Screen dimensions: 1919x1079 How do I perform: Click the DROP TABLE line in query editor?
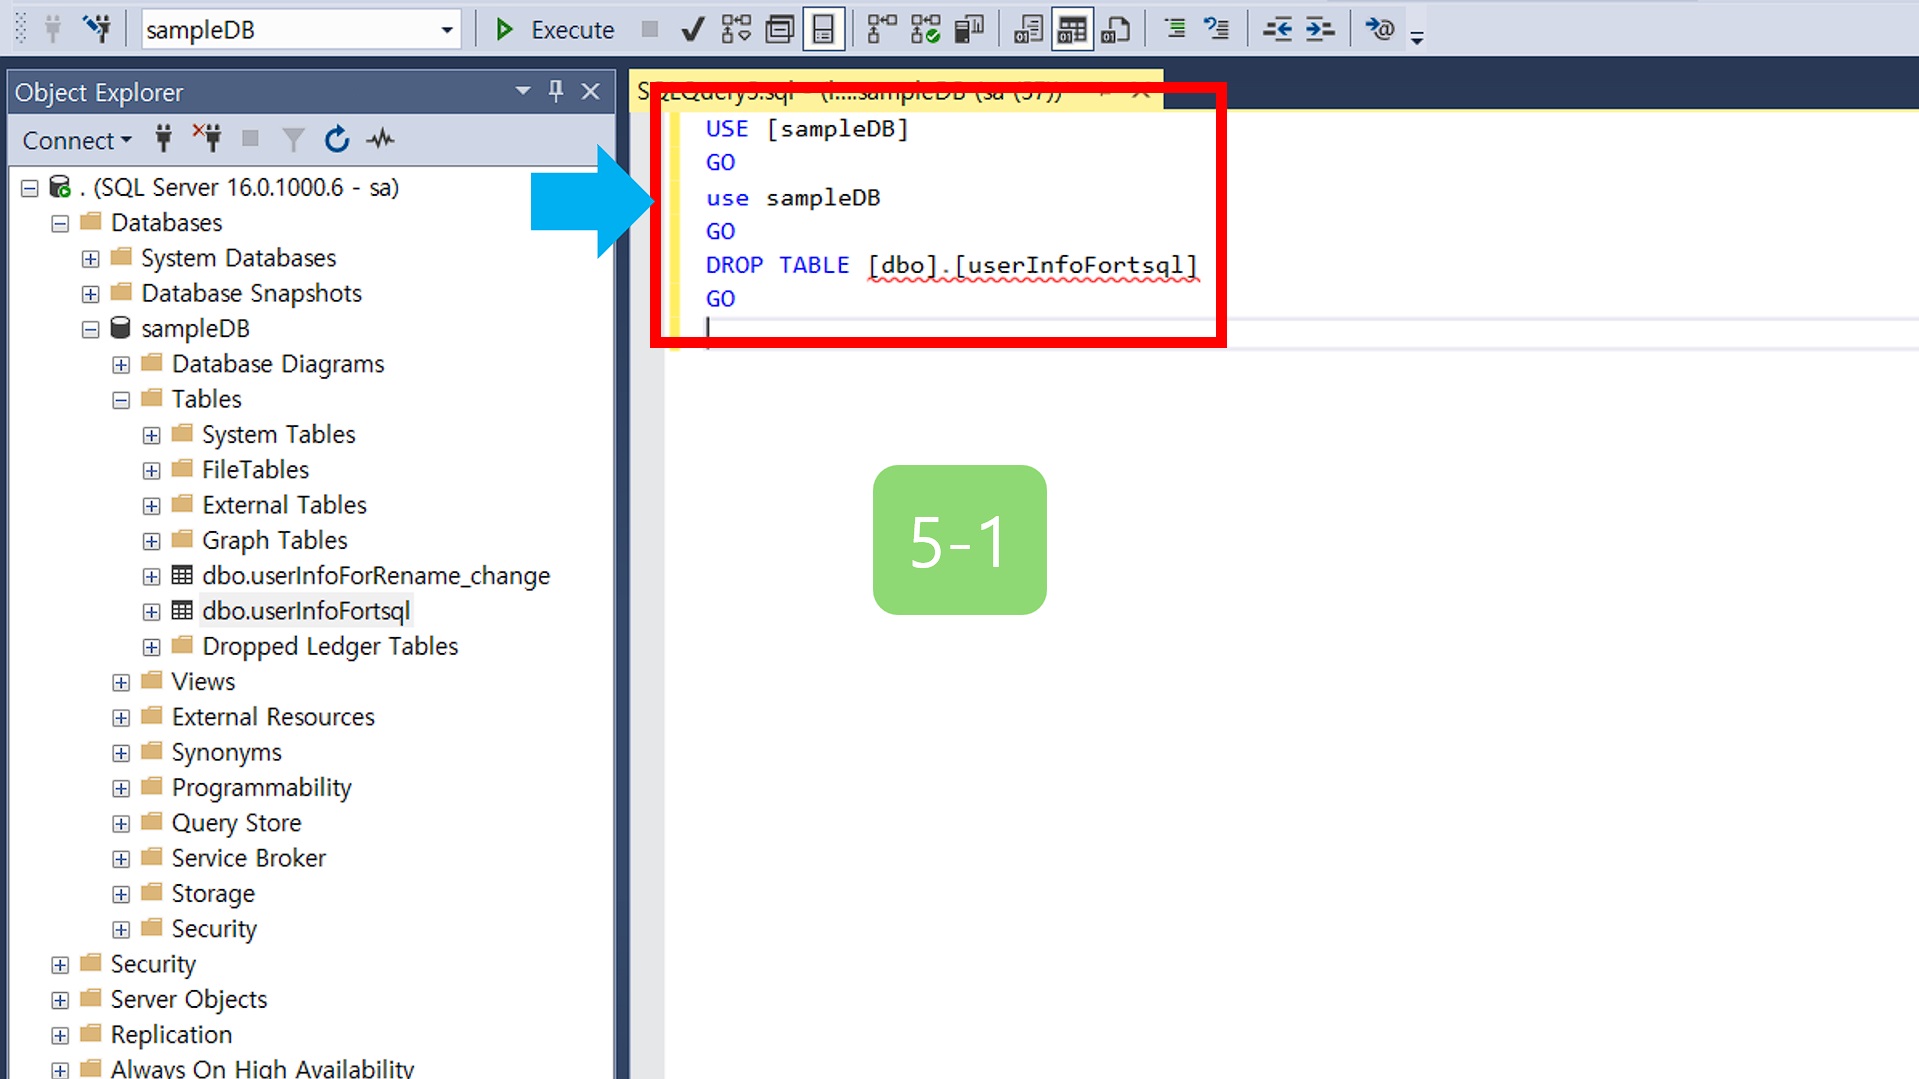[951, 265]
